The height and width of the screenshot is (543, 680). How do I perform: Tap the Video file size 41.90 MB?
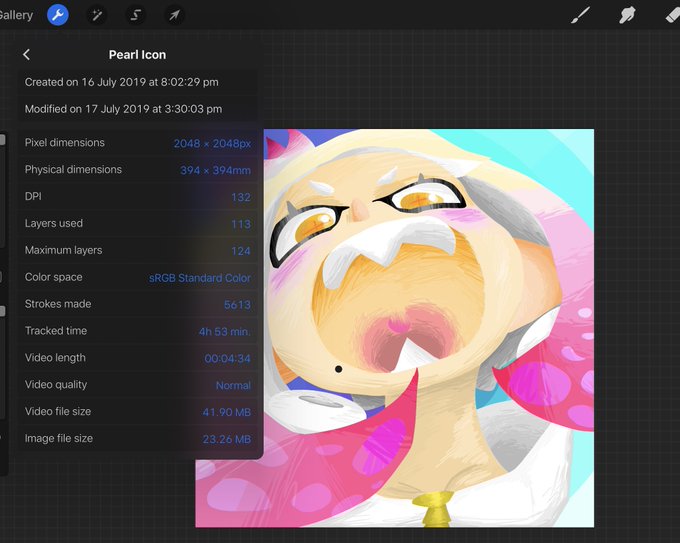pos(227,412)
